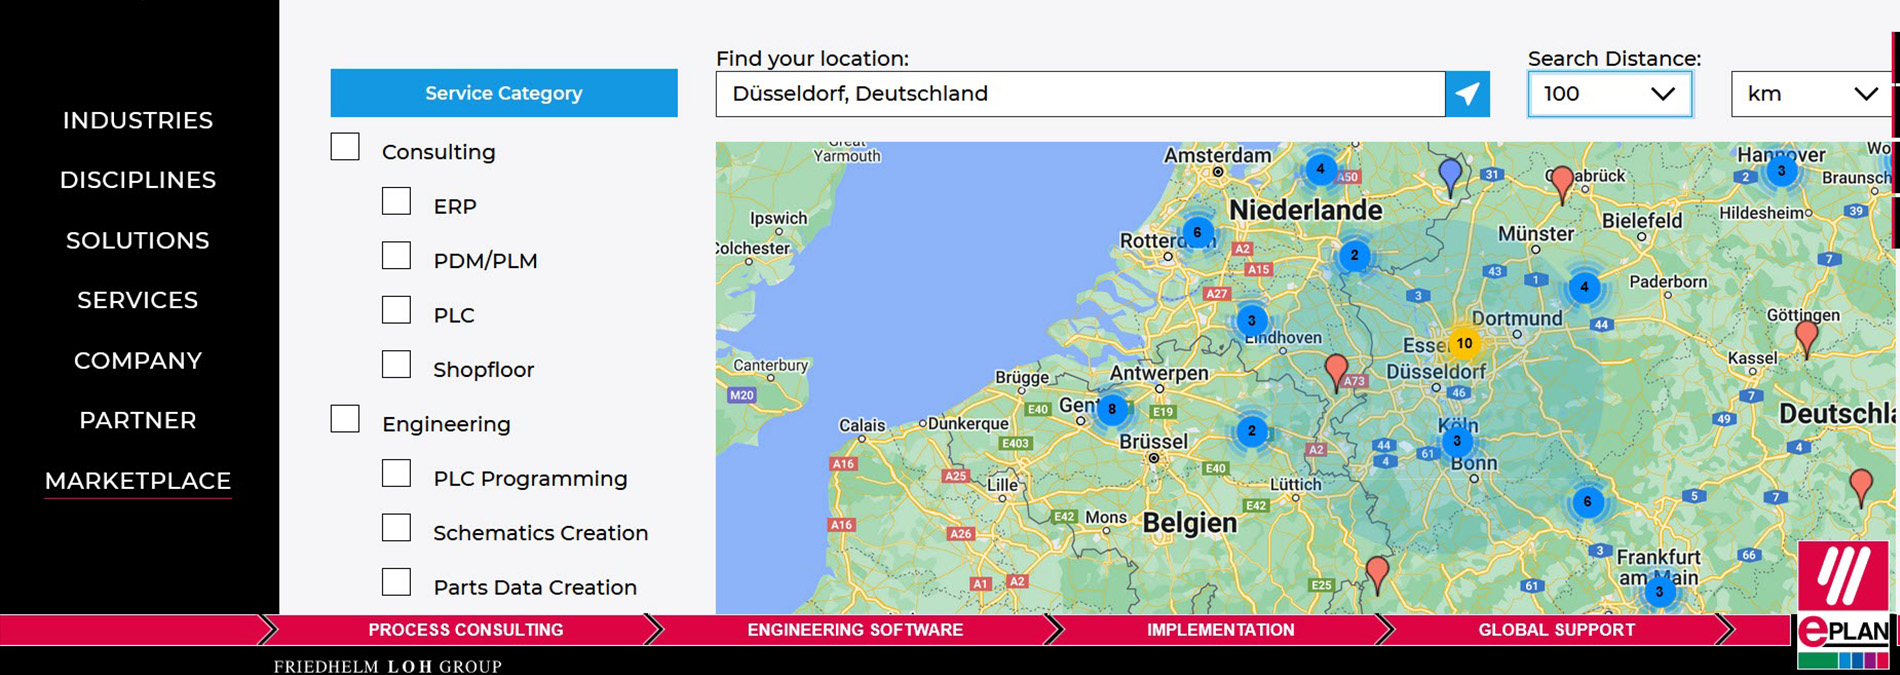Open the COMPANY menu
Image resolution: width=1900 pixels, height=675 pixels.
[x=138, y=360]
